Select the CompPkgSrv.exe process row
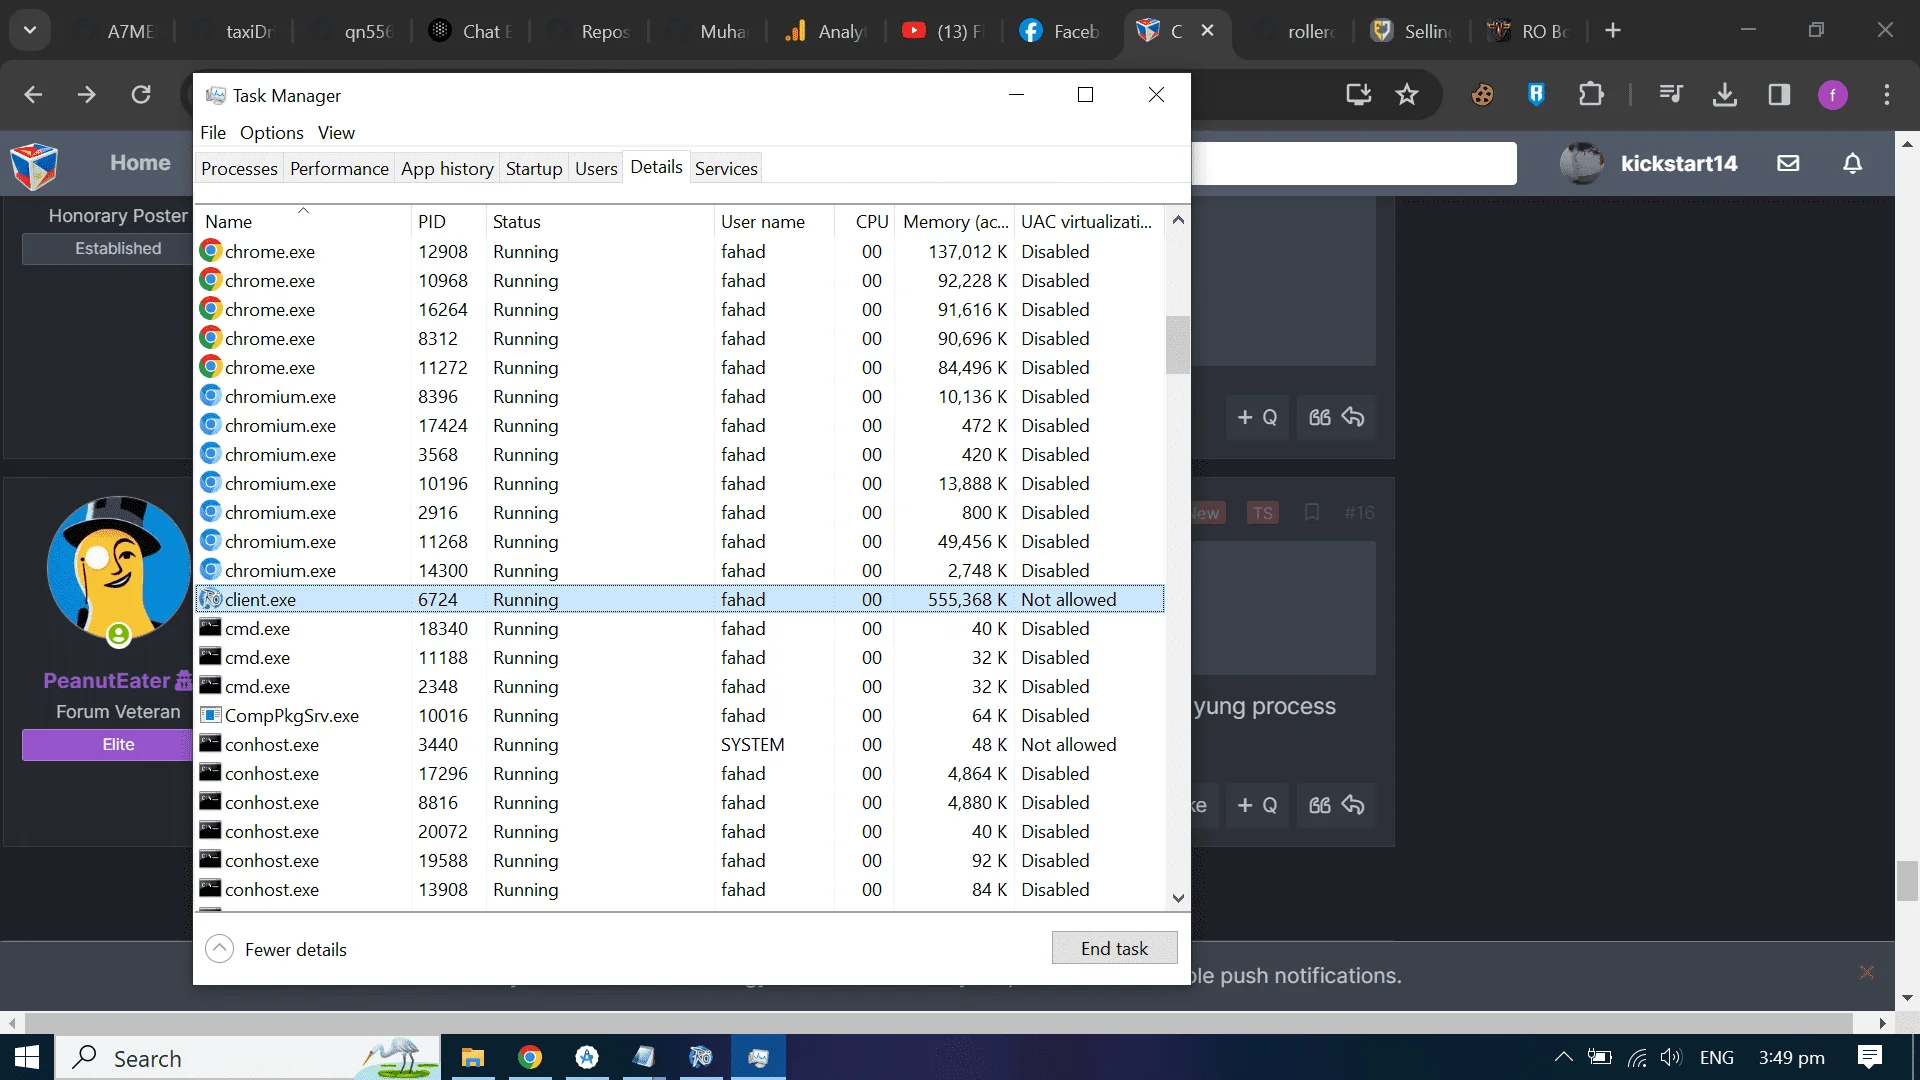The height and width of the screenshot is (1080, 1920). [x=680, y=716]
